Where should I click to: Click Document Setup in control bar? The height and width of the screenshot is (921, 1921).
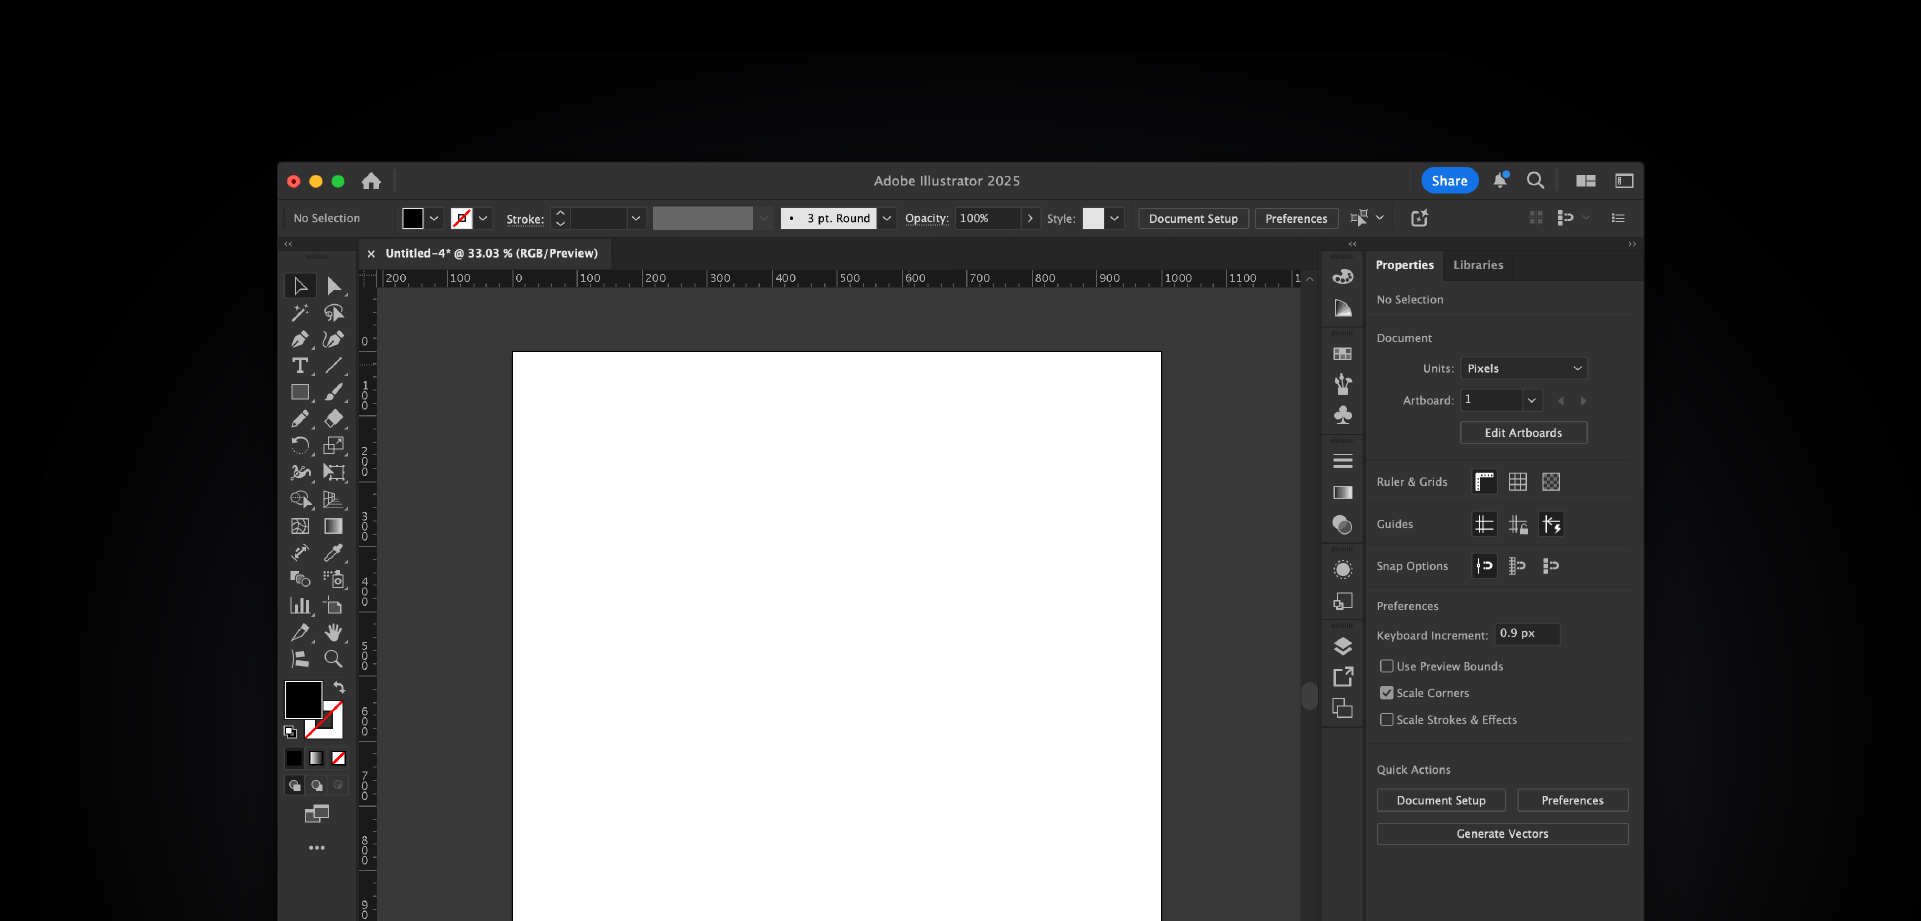(x=1193, y=219)
